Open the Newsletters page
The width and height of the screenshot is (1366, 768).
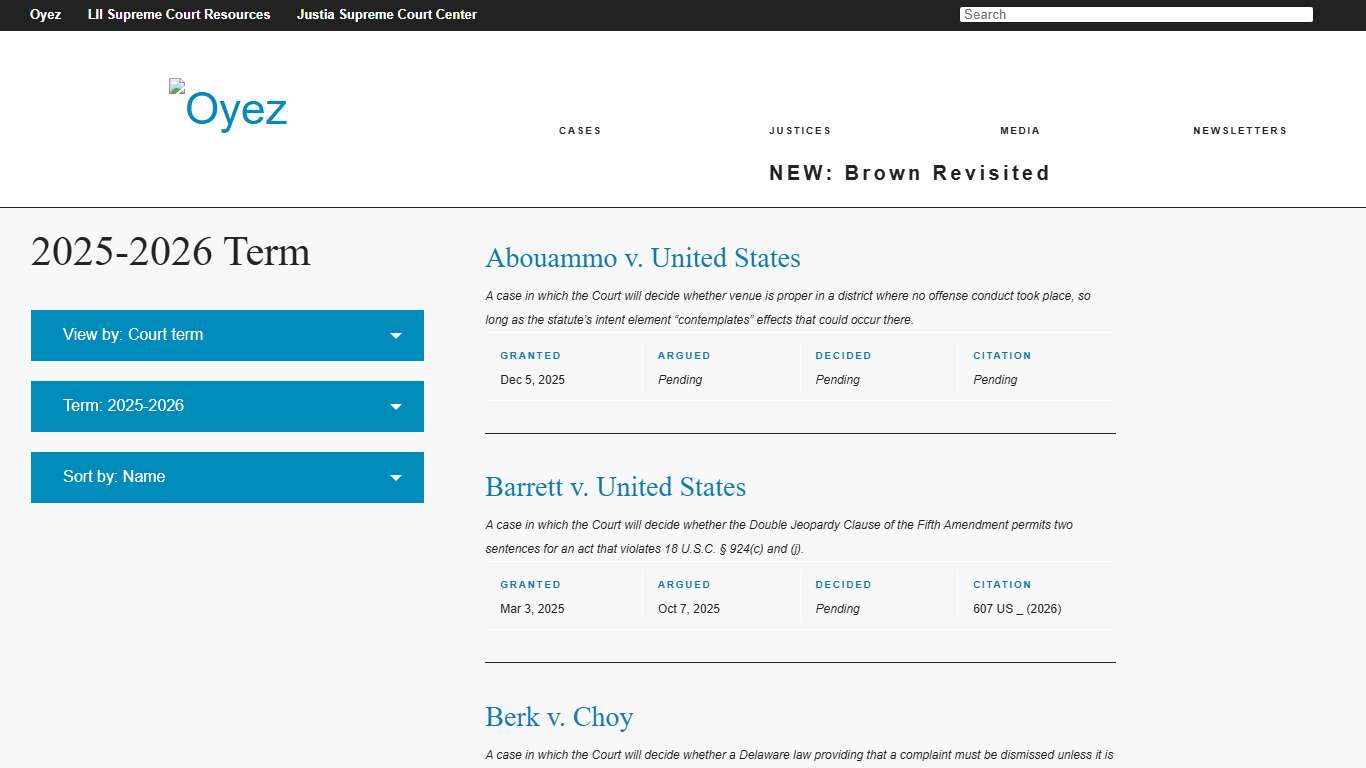(x=1240, y=131)
